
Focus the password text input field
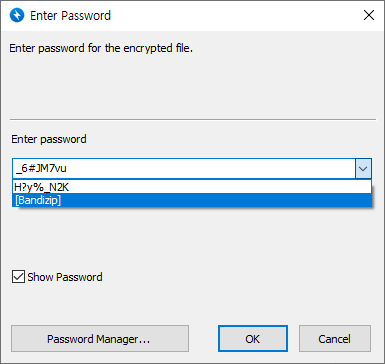click(184, 169)
